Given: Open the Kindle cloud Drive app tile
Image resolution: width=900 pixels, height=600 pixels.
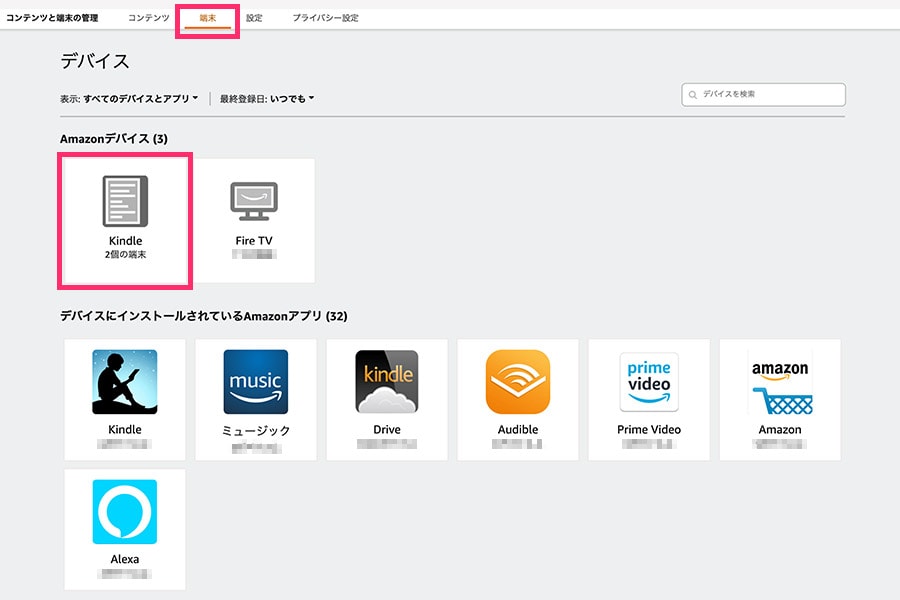Looking at the screenshot, I should point(387,400).
